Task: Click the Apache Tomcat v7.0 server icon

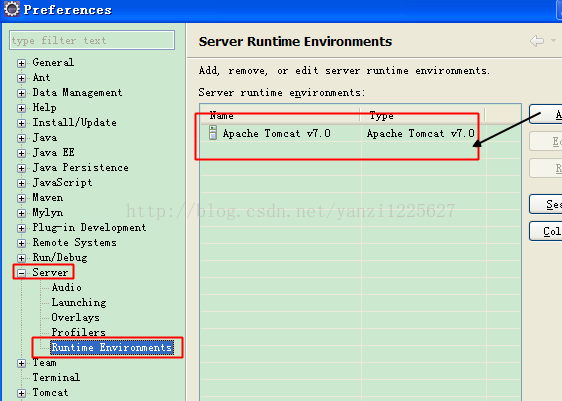Action: 213,133
